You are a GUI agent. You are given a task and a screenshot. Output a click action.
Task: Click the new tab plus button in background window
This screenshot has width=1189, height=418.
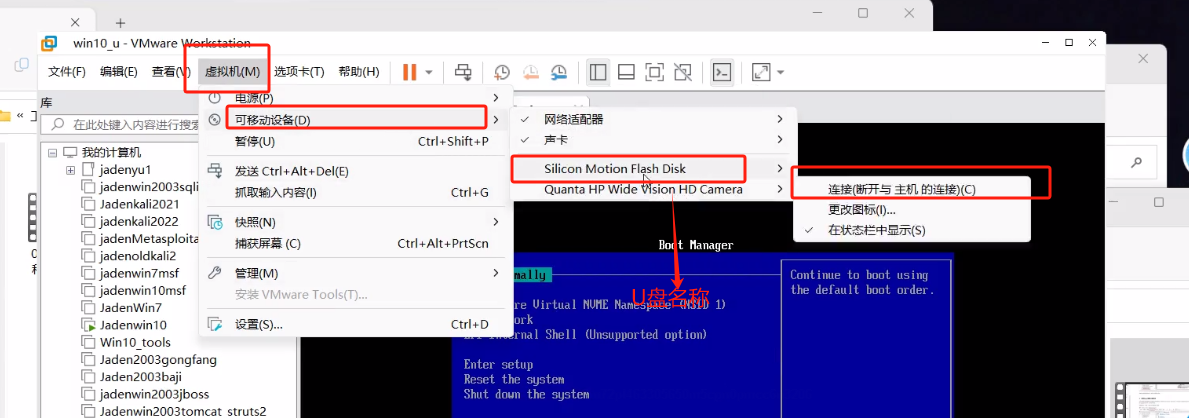[120, 23]
